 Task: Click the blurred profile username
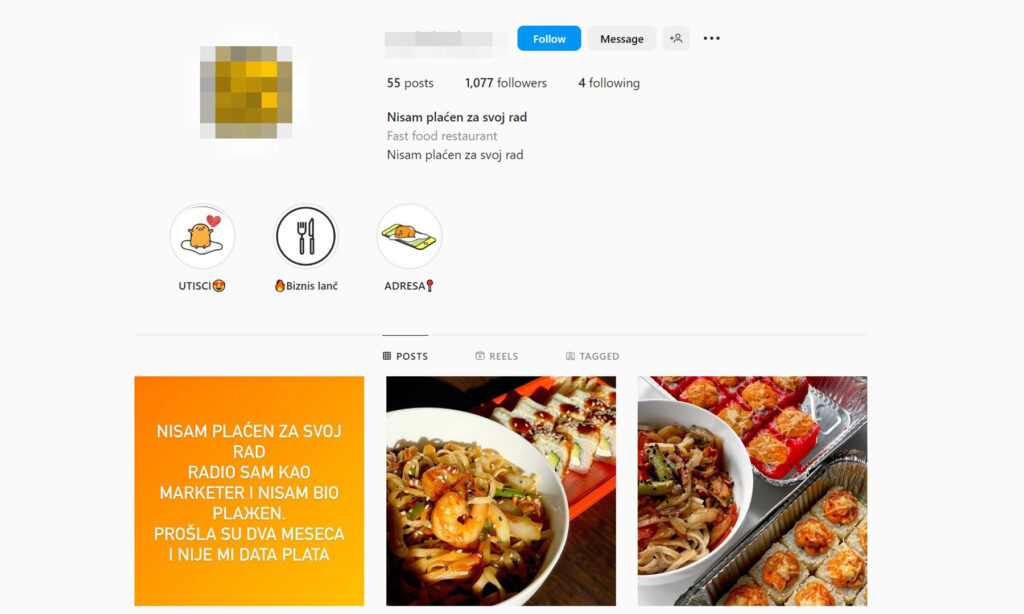coord(445,39)
